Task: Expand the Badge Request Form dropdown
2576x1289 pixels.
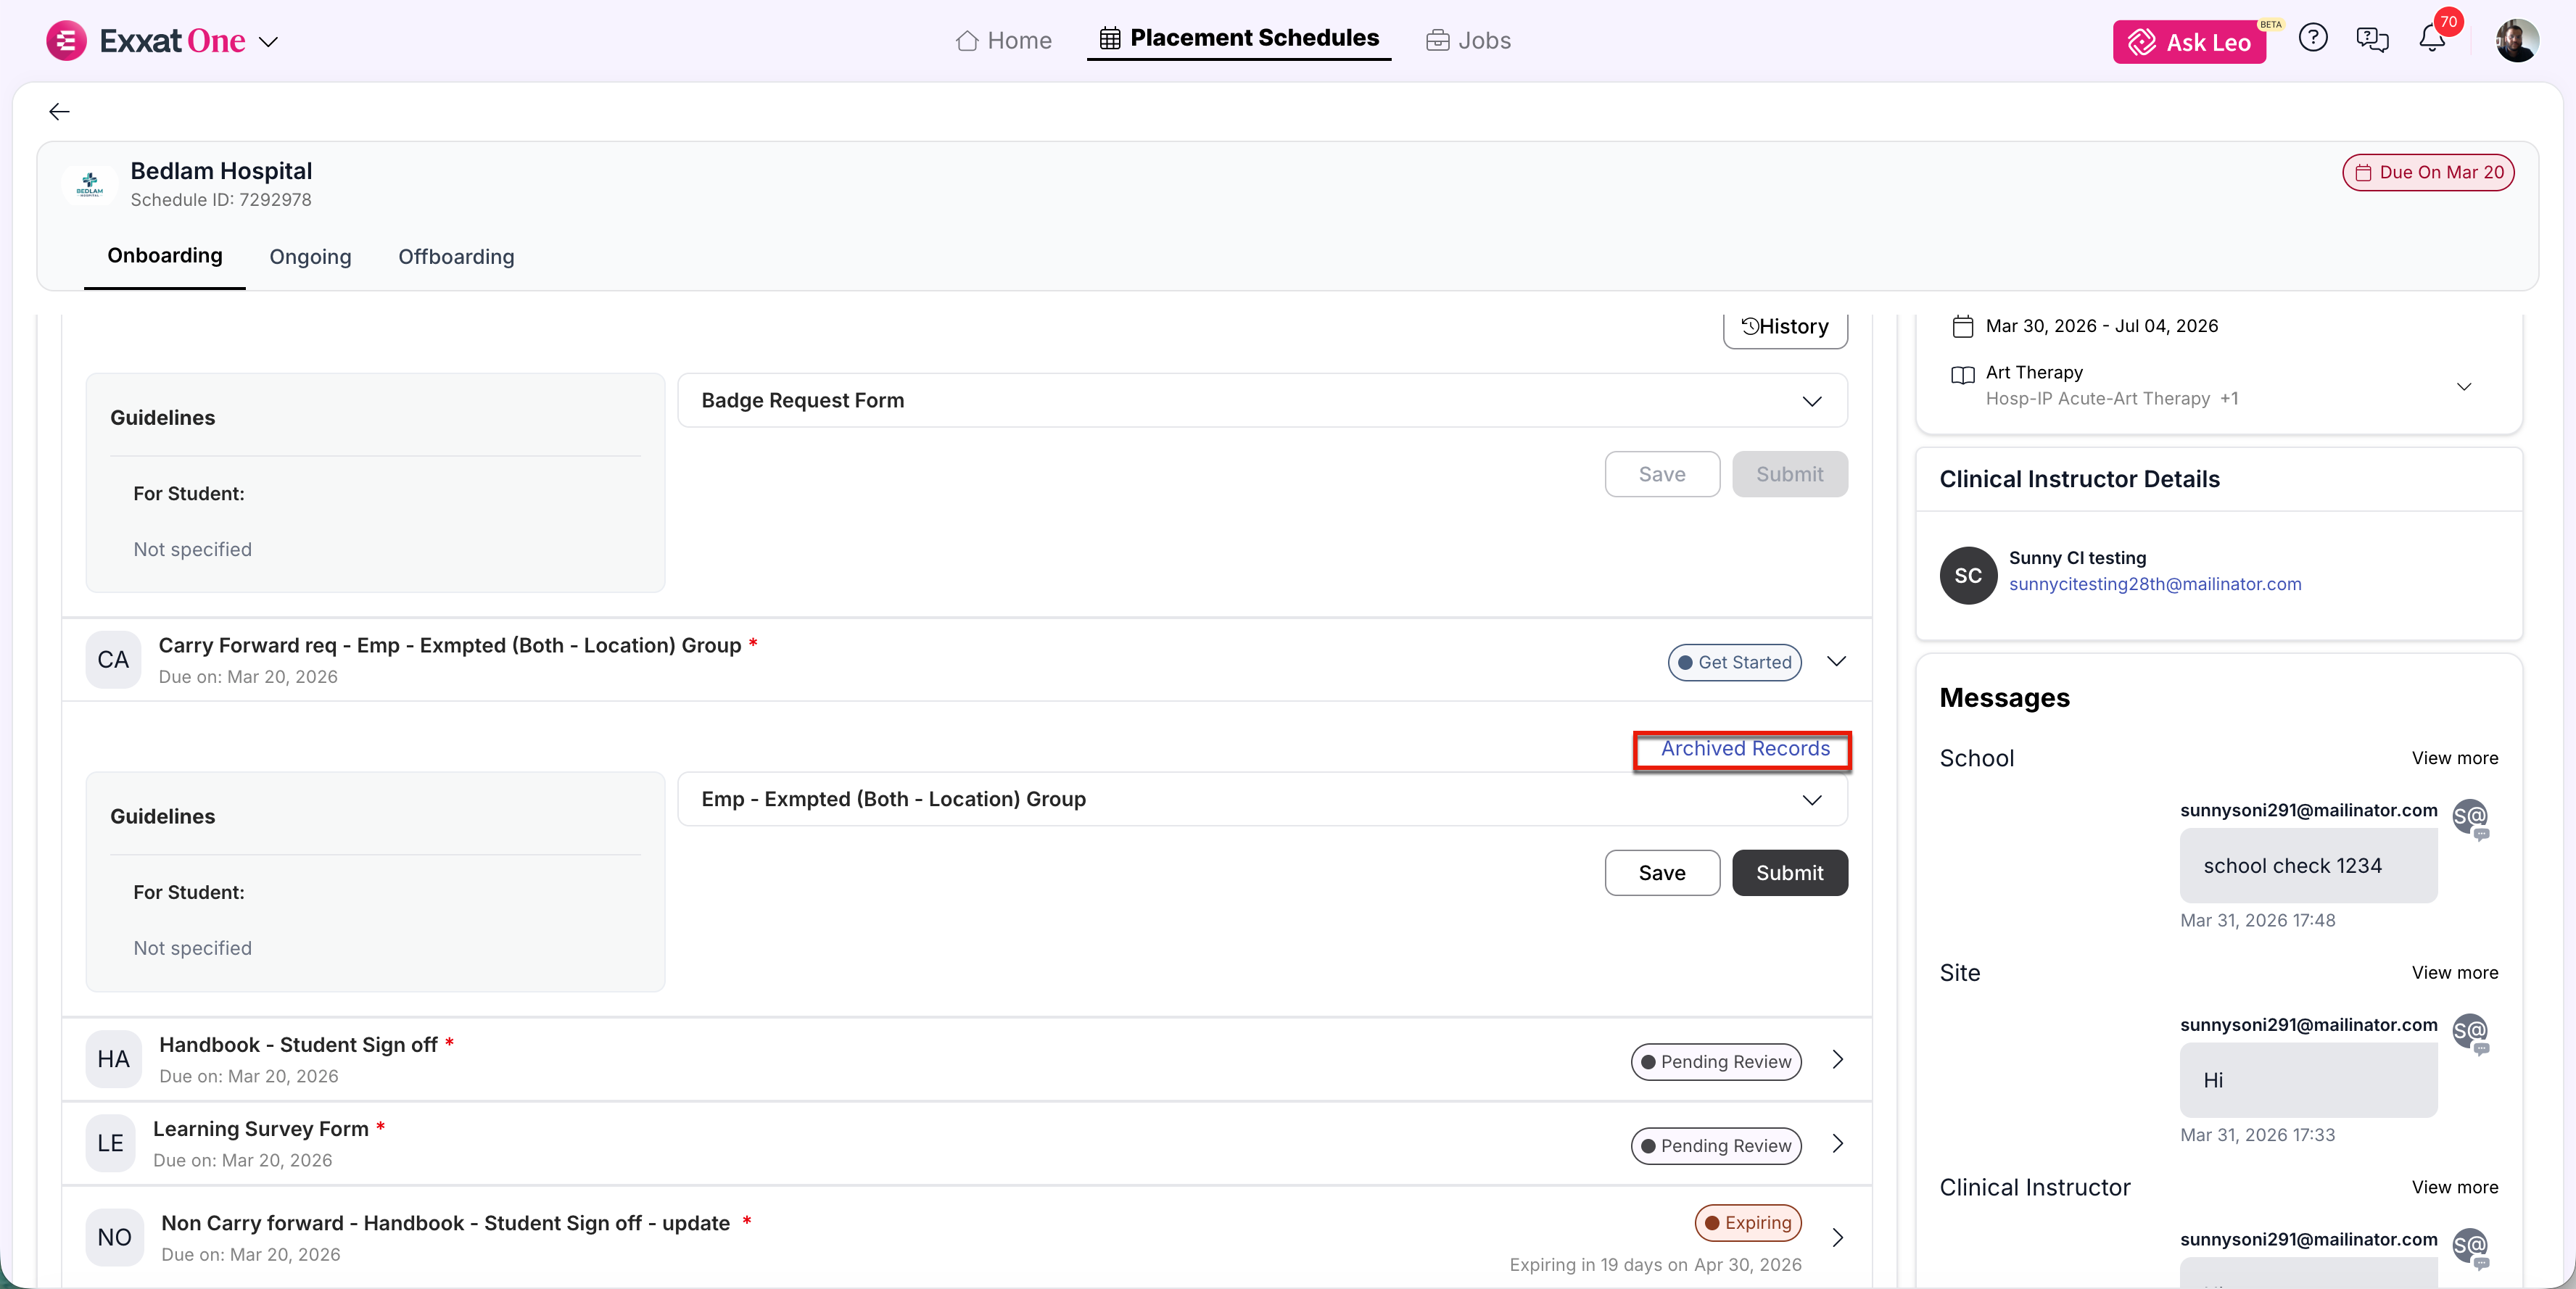Action: pyautogui.click(x=1811, y=401)
